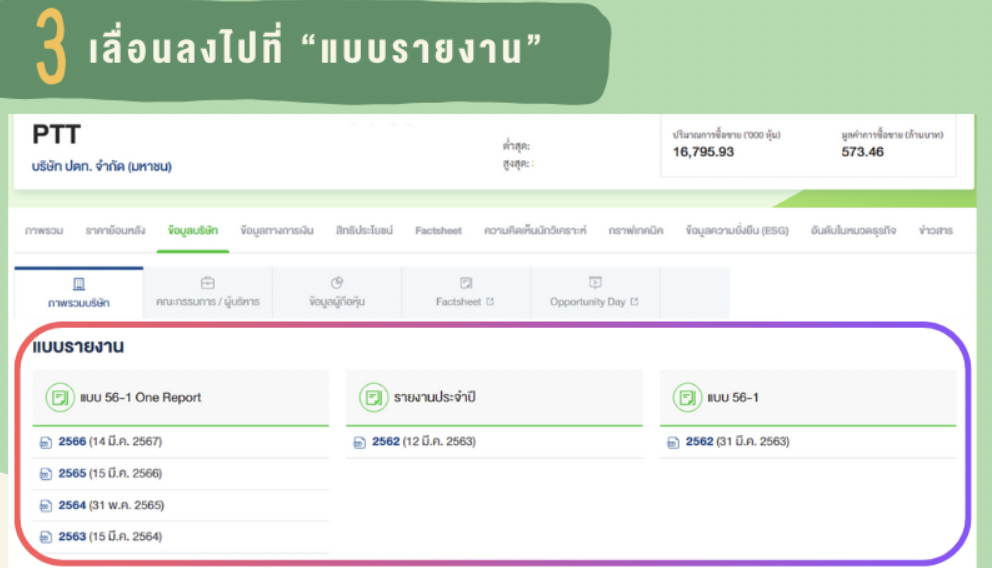Open ความคิดเห็นนักวิเคราะห์ tab

click(x=535, y=231)
